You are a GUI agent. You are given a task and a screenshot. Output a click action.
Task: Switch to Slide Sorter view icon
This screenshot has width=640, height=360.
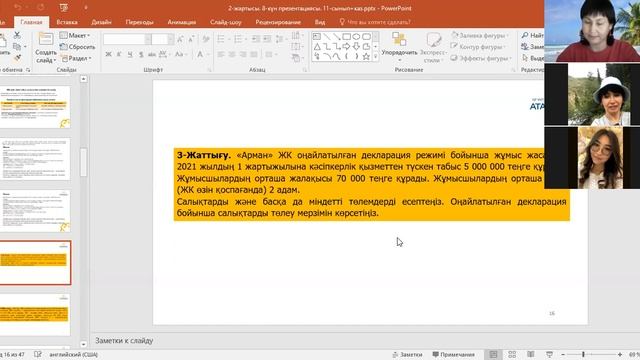pos(512,355)
